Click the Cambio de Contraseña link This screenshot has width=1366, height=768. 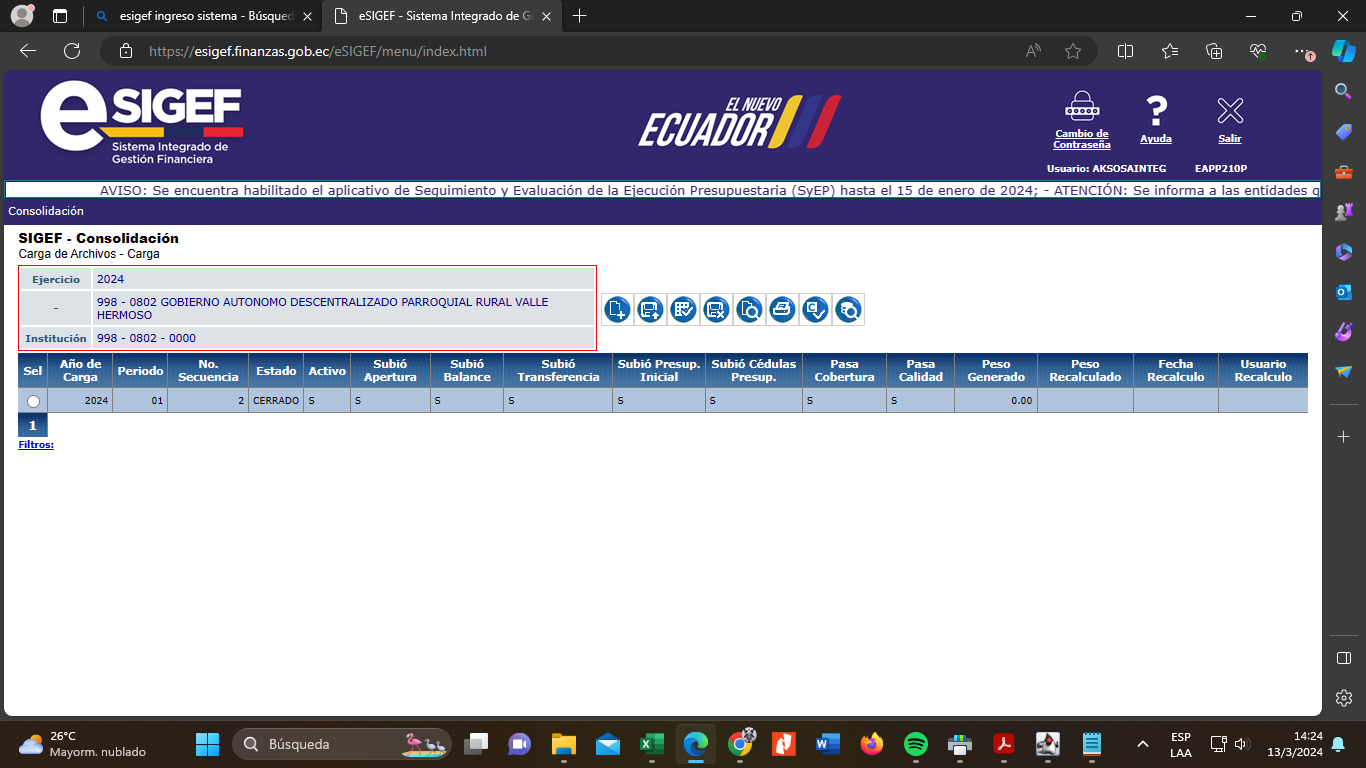point(1081,139)
